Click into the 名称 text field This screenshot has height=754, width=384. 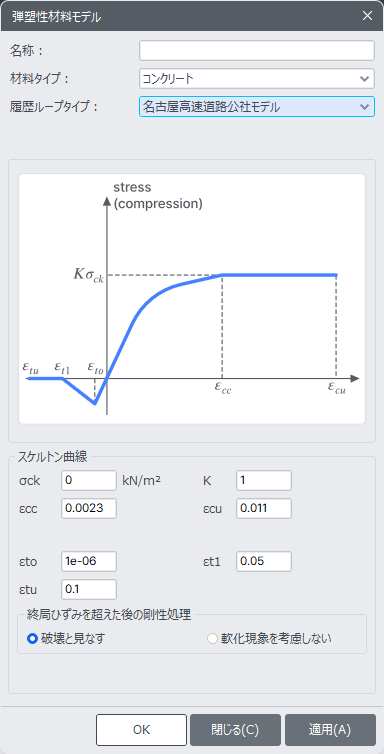tap(257, 50)
